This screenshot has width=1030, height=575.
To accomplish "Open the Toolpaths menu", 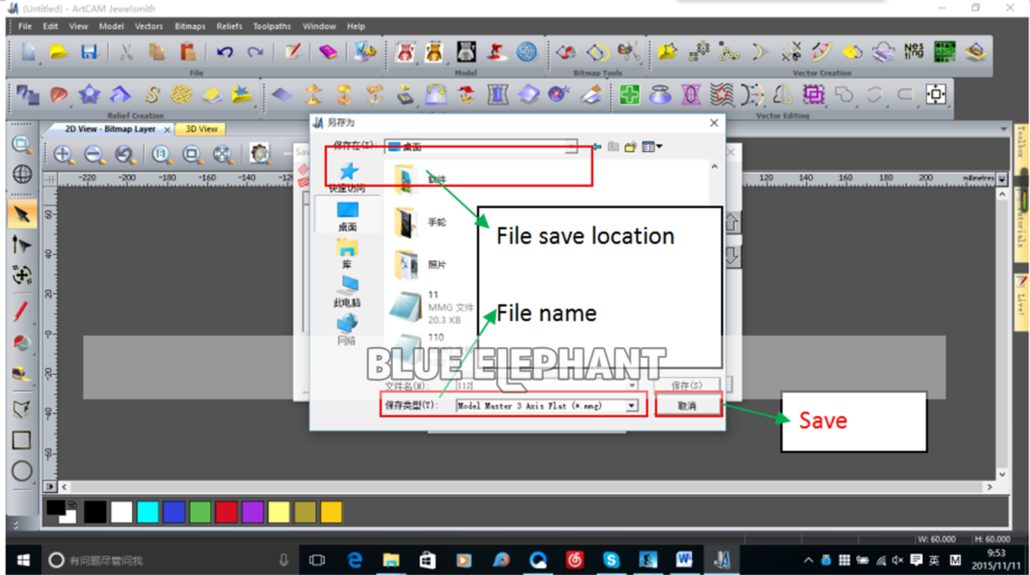I will (x=272, y=26).
